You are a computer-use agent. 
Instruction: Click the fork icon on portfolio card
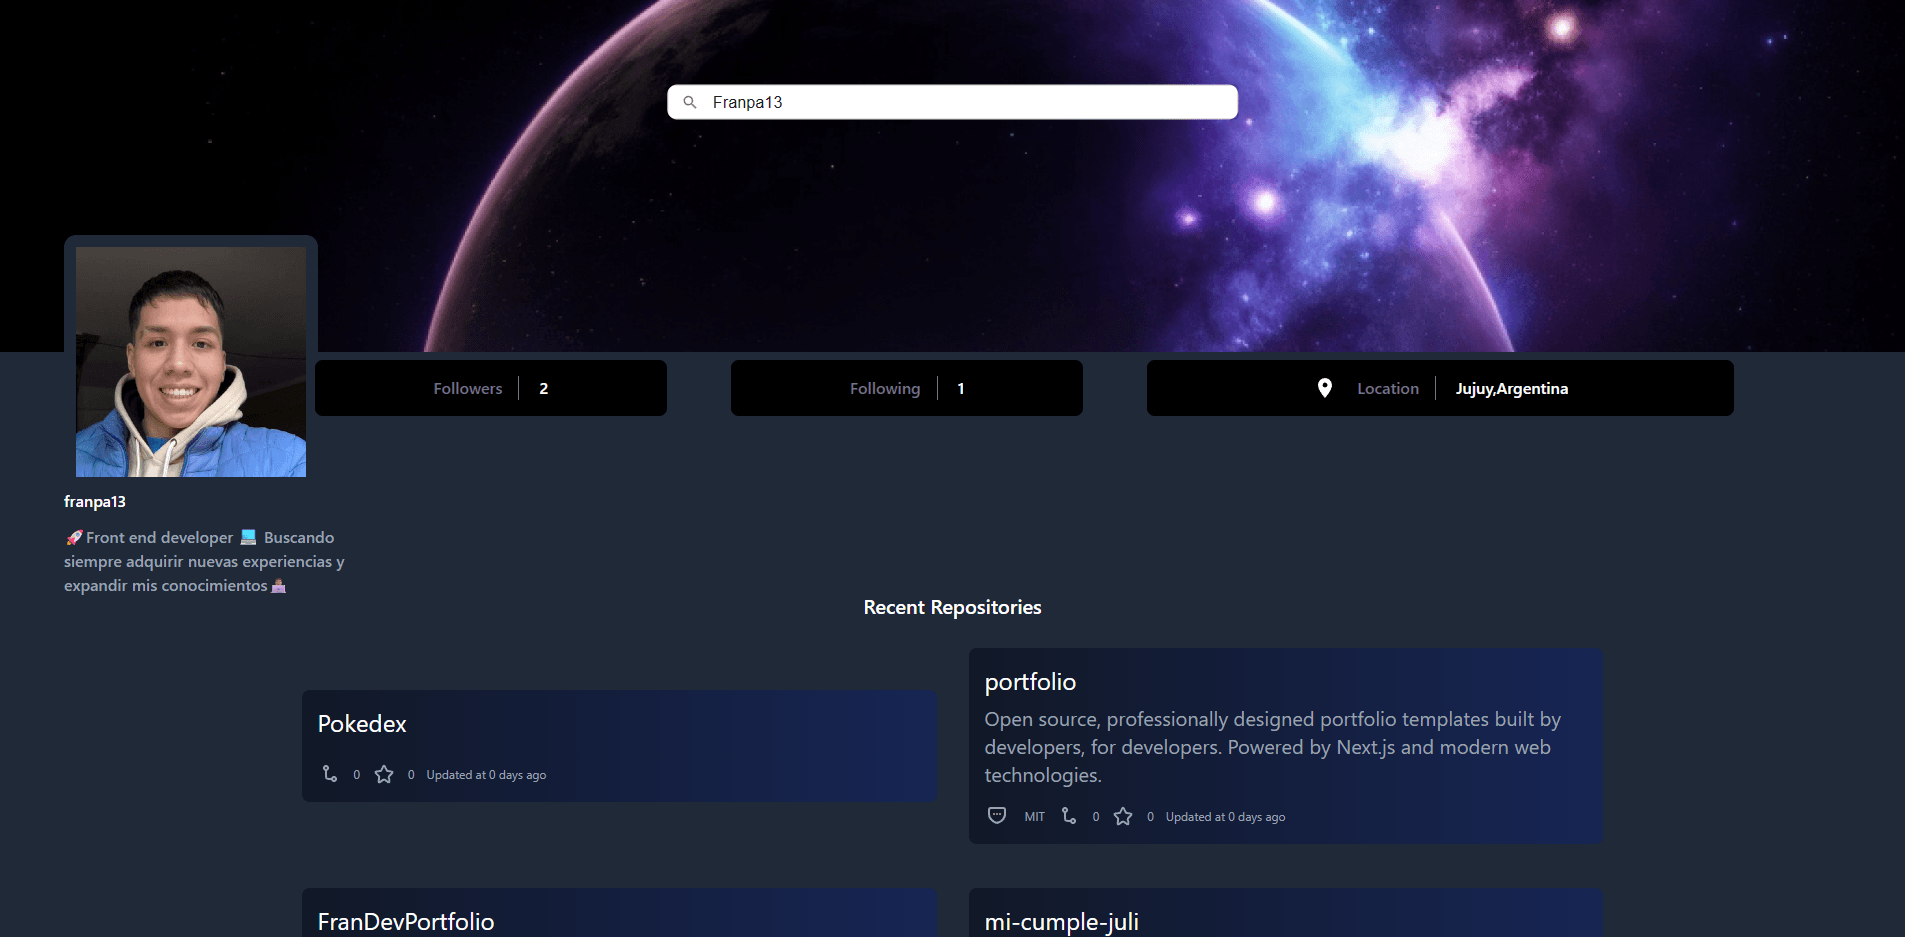pos(1069,816)
